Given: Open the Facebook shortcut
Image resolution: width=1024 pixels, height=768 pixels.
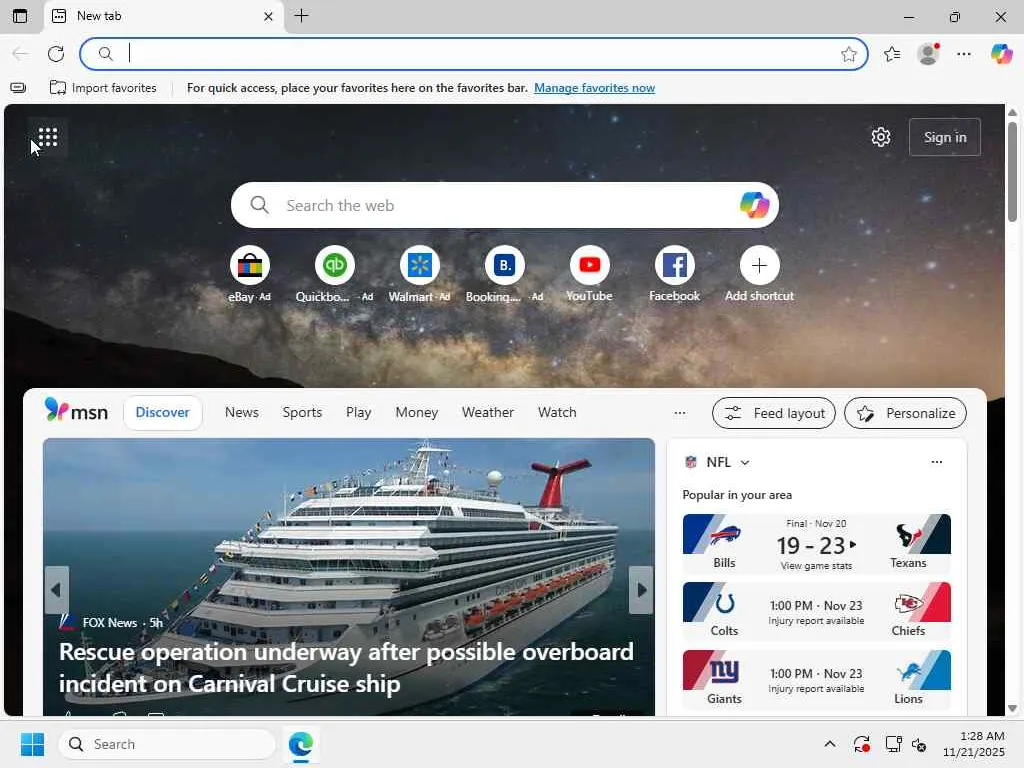Looking at the screenshot, I should (674, 265).
